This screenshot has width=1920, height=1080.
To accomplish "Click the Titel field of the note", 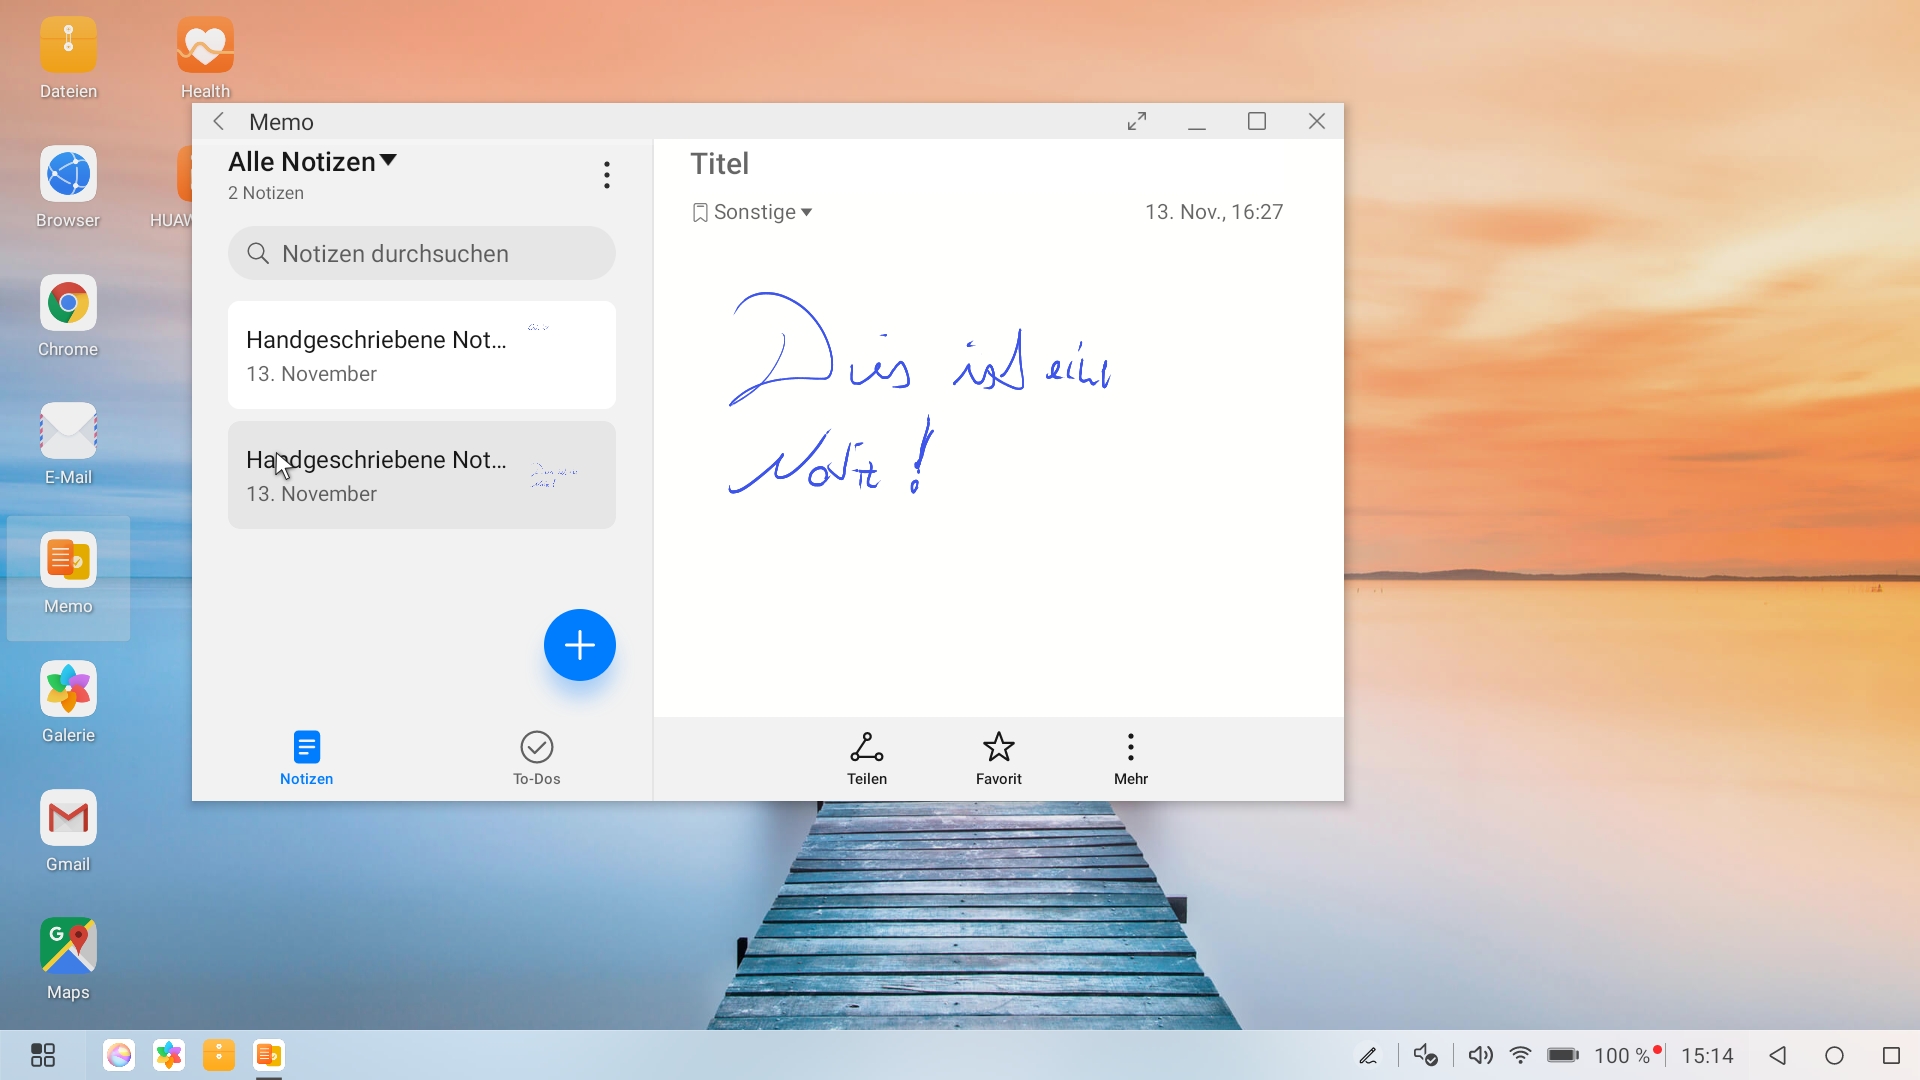I will click(720, 164).
